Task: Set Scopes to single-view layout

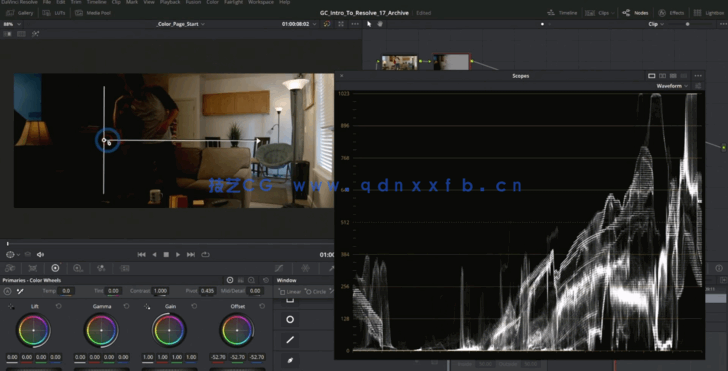Action: pyautogui.click(x=651, y=76)
